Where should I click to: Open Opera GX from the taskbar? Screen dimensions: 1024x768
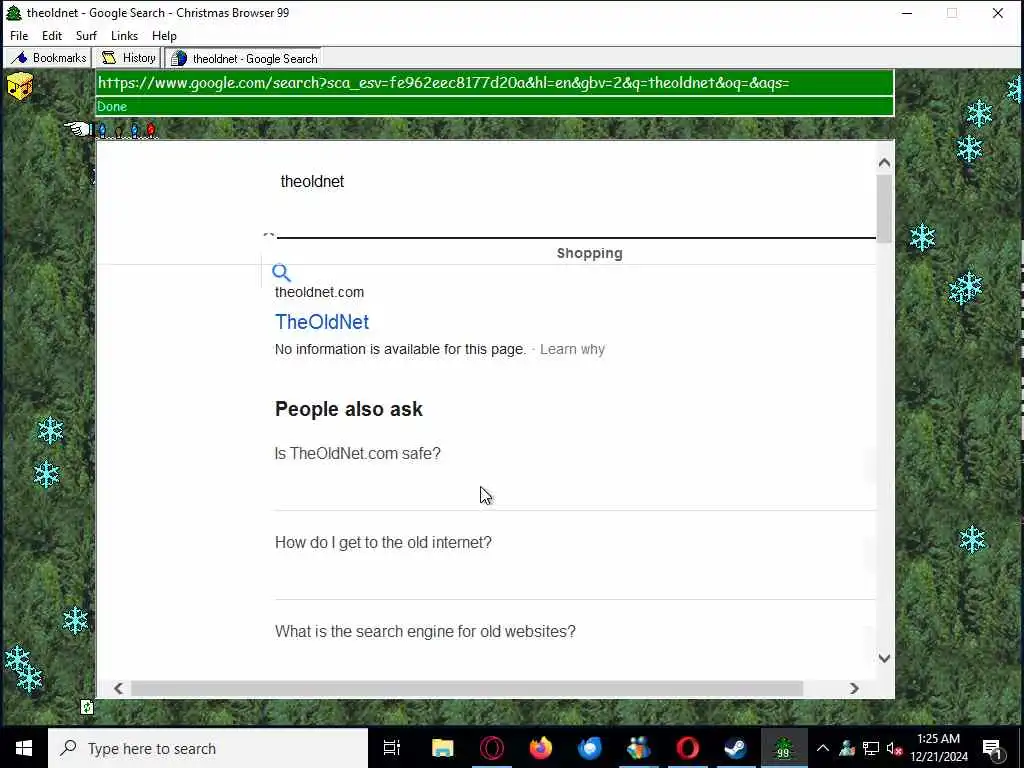click(x=492, y=748)
